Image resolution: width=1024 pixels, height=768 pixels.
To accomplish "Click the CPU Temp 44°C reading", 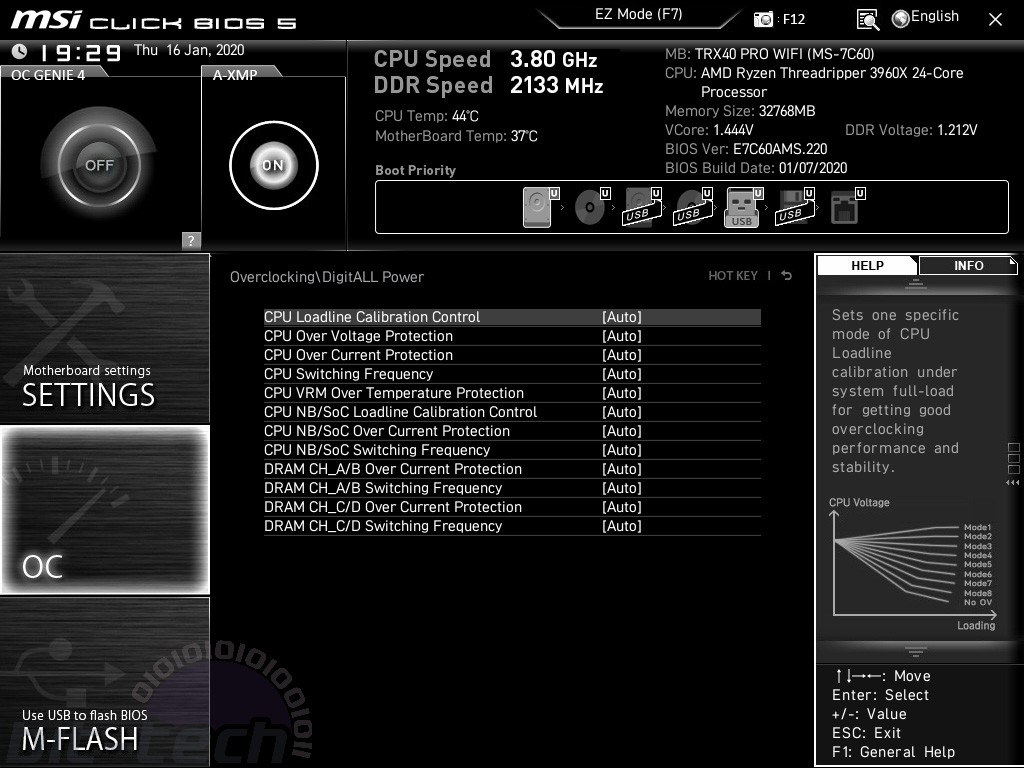I will pyautogui.click(x=426, y=116).
